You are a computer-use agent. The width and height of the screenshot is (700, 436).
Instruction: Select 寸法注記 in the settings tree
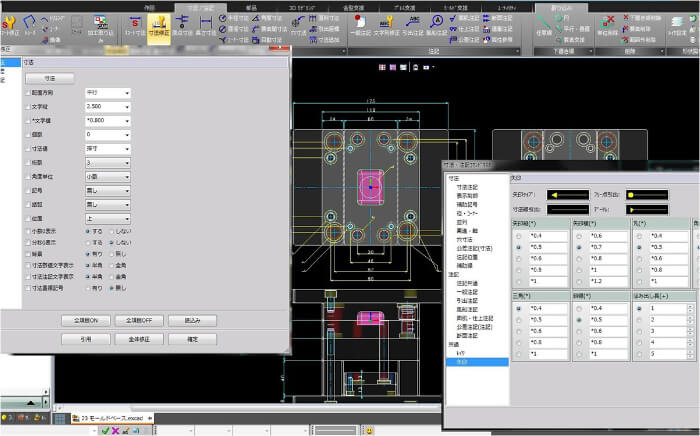pyautogui.click(x=467, y=187)
